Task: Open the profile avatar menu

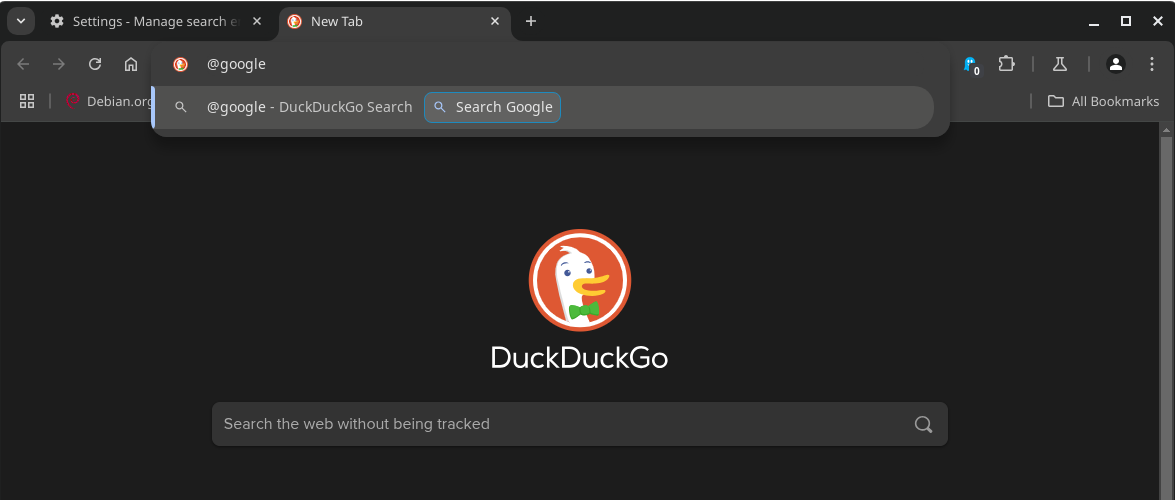Action: pyautogui.click(x=1116, y=64)
